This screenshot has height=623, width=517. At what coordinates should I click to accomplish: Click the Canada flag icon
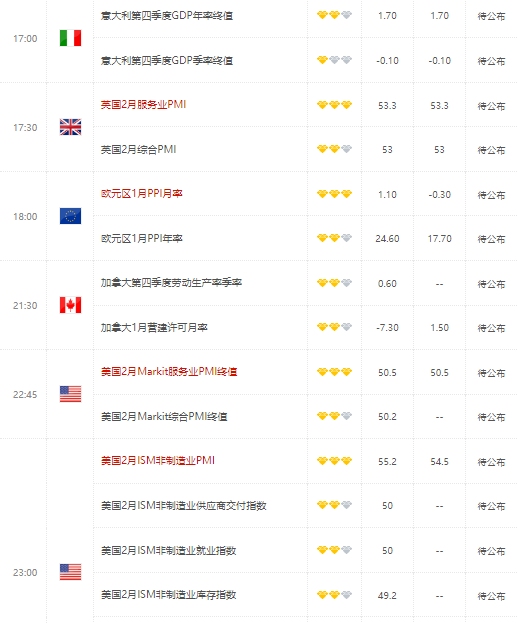pyautogui.click(x=70, y=305)
